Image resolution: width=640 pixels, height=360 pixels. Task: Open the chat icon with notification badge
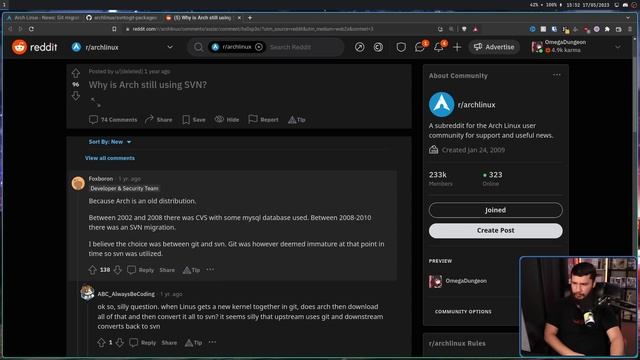pos(420,47)
